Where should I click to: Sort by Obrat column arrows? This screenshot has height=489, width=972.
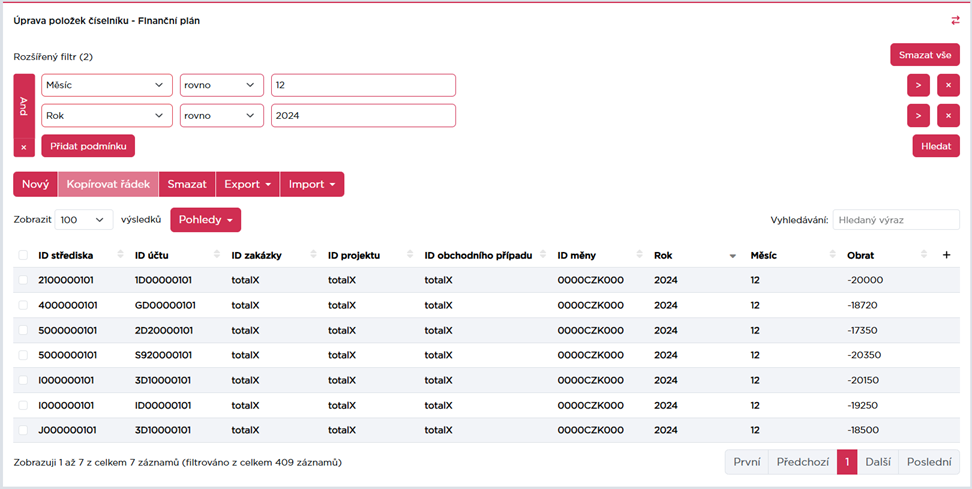[924, 255]
